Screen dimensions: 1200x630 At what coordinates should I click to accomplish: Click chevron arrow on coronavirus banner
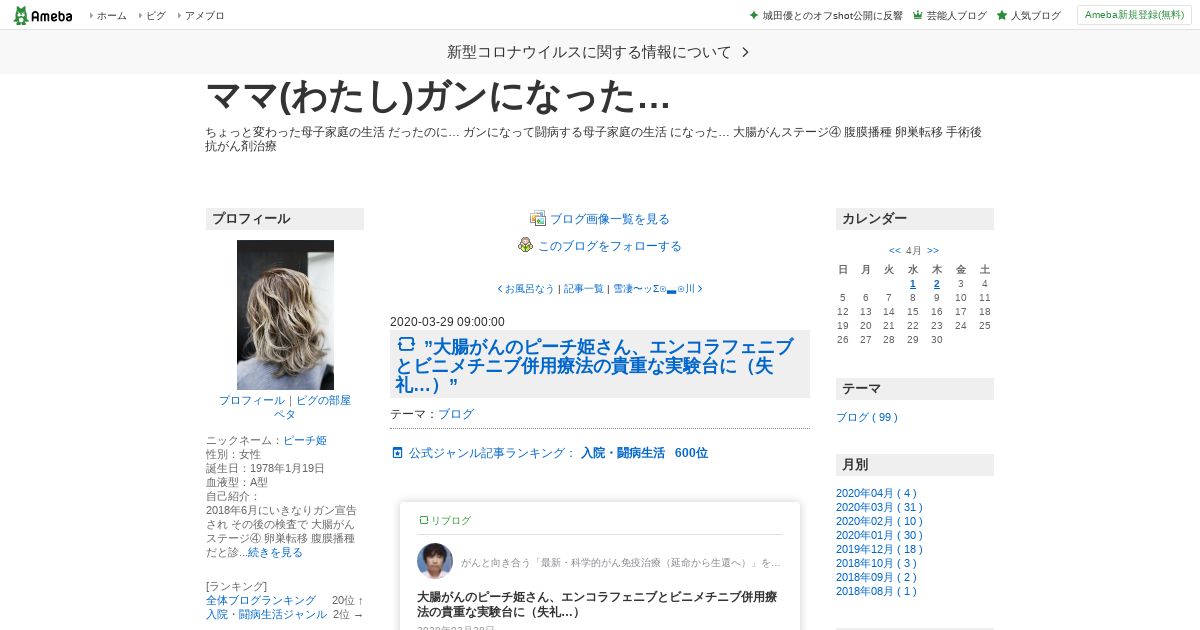[745, 52]
